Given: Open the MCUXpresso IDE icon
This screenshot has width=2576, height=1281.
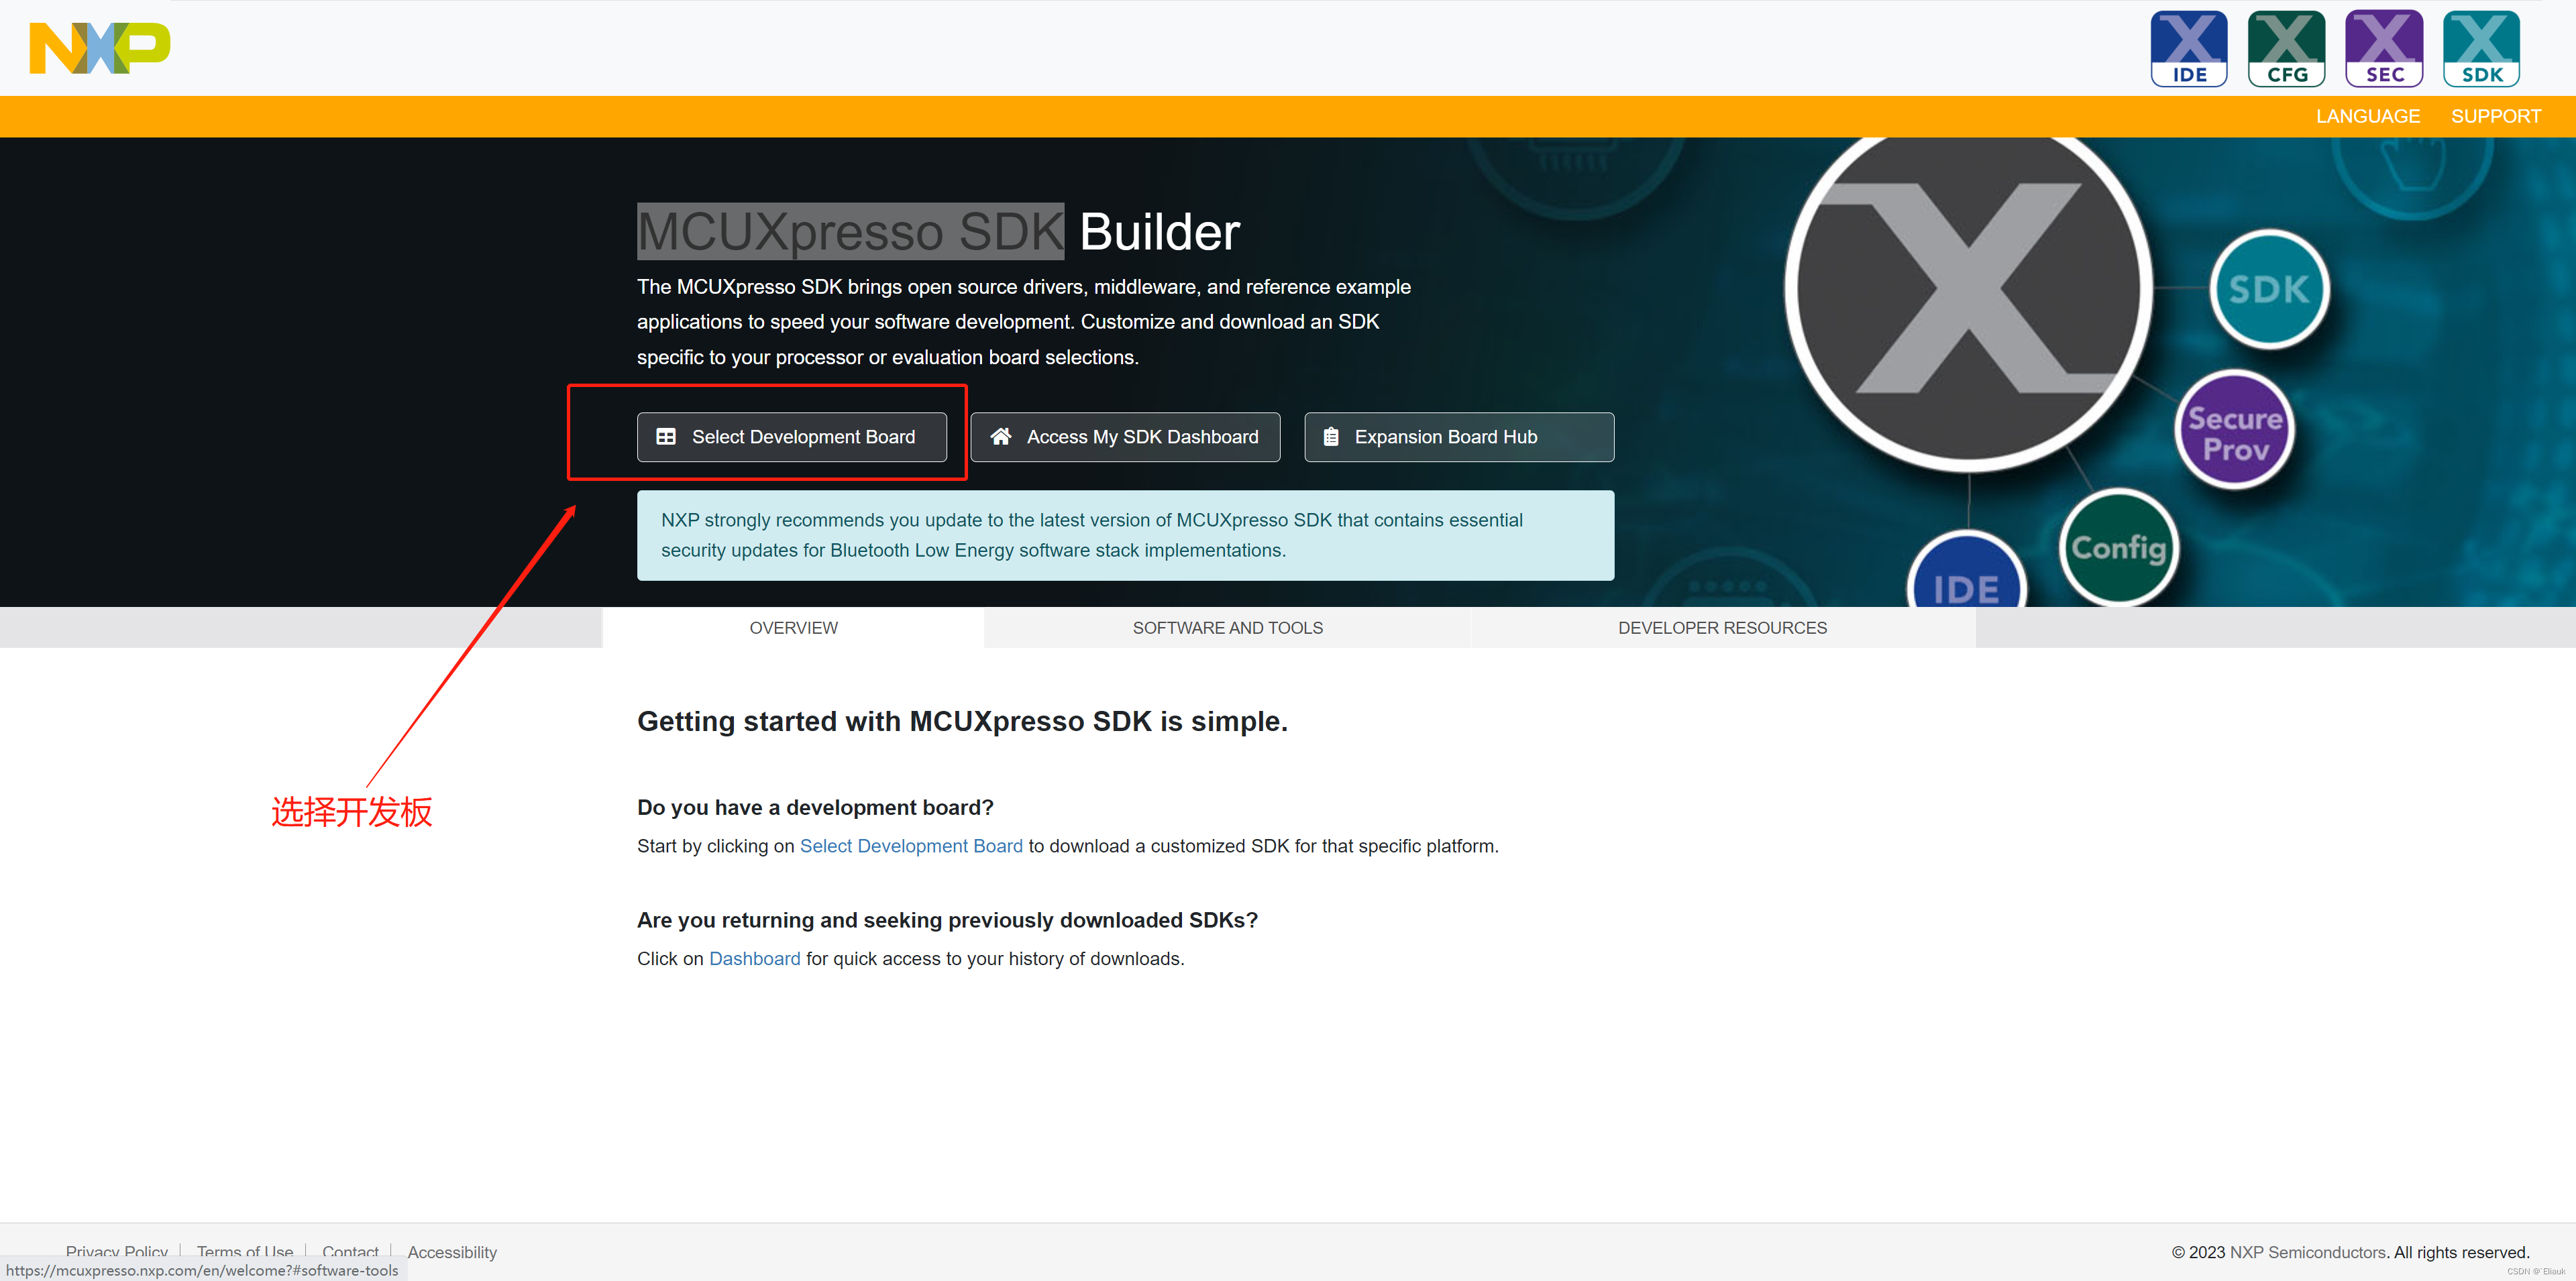Looking at the screenshot, I should click(x=2189, y=49).
